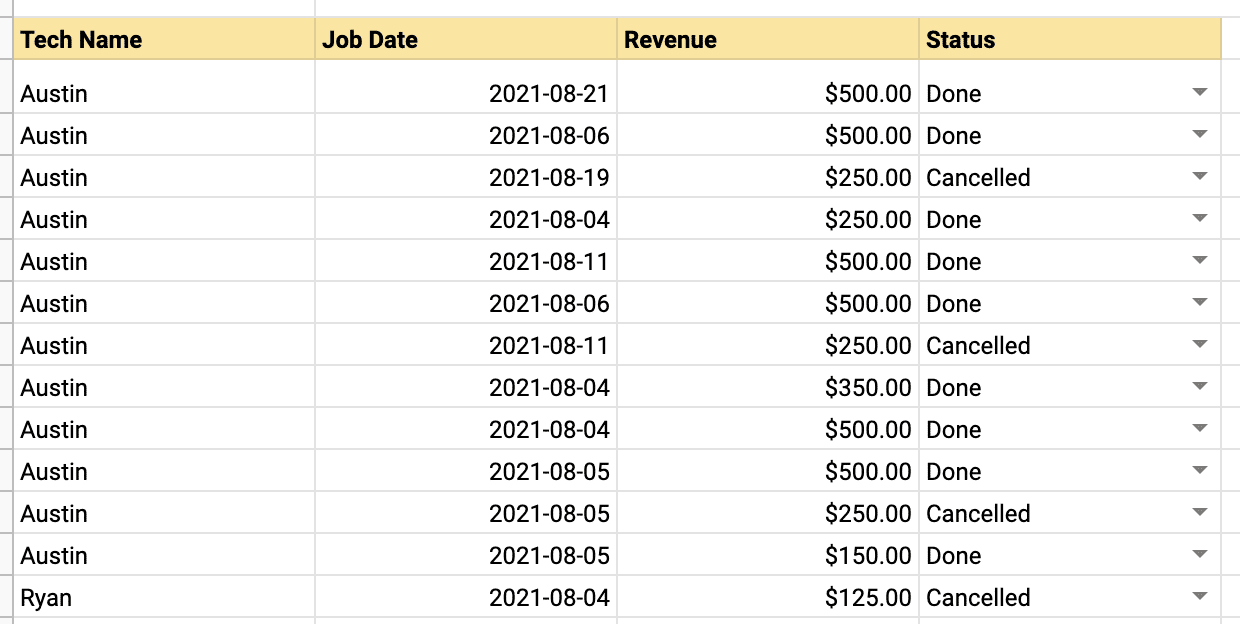Expand status arrow for 2021-08-04 $250.00 row
Image resolution: width=1240 pixels, height=624 pixels.
(1200, 219)
